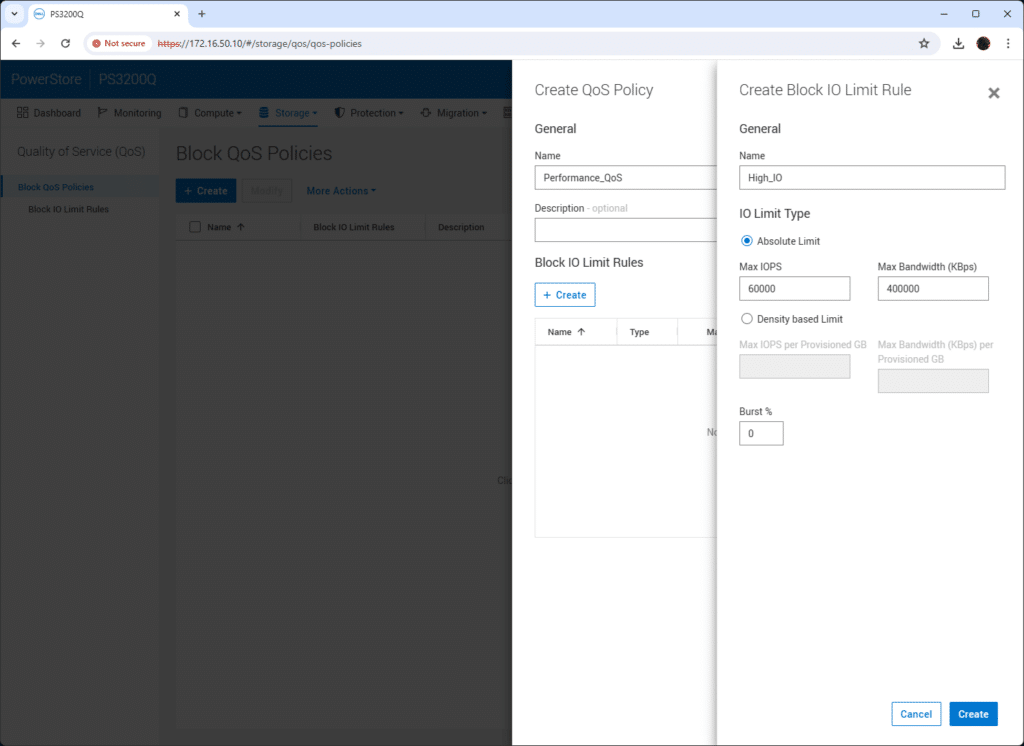Screen dimensions: 1024x746
Task: Click the Max Bandwidth (KBps) field
Action: point(933,289)
